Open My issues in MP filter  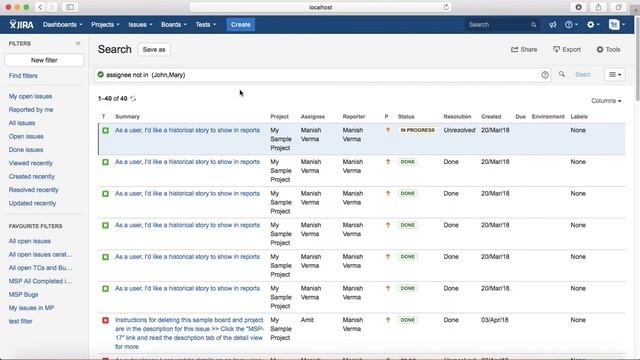31,308
